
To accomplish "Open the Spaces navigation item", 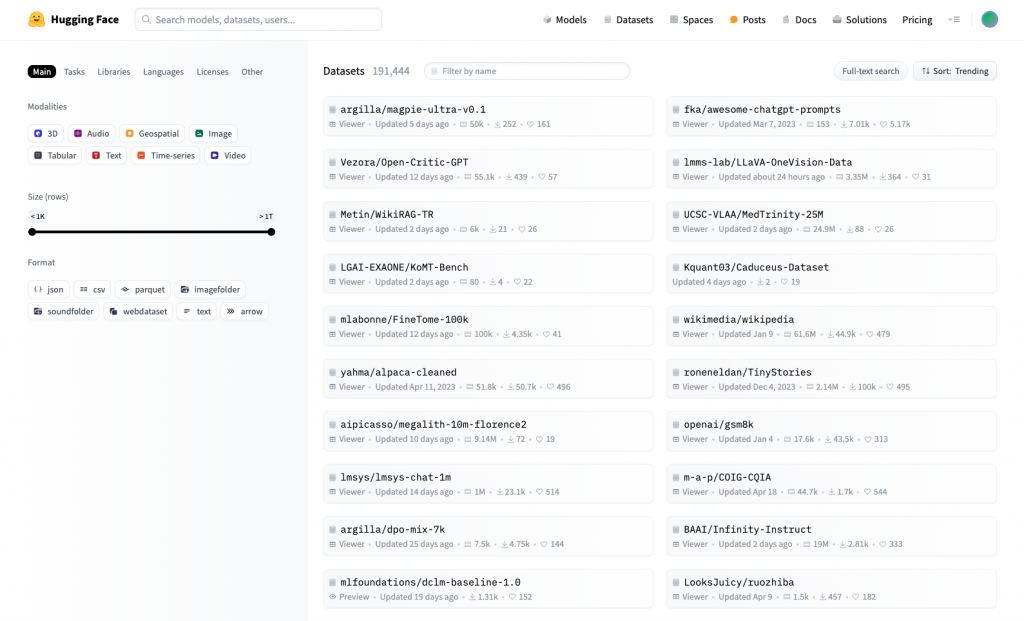I will (x=692, y=20).
